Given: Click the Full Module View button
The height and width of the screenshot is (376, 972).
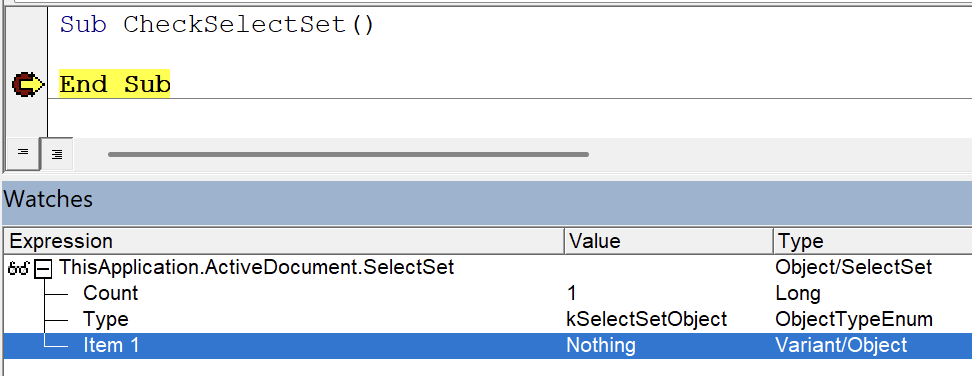Looking at the screenshot, I should pos(56,154).
